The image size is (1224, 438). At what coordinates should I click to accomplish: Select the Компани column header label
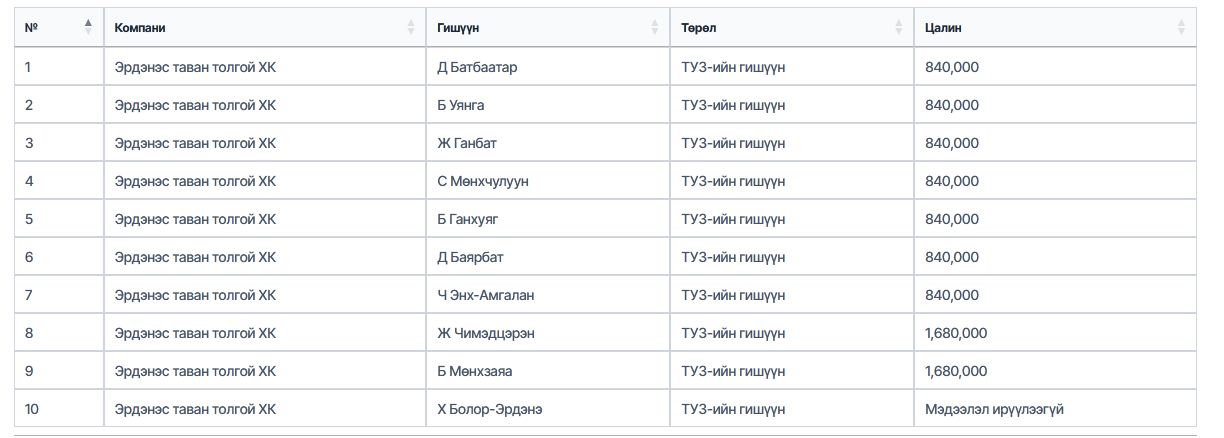140,28
